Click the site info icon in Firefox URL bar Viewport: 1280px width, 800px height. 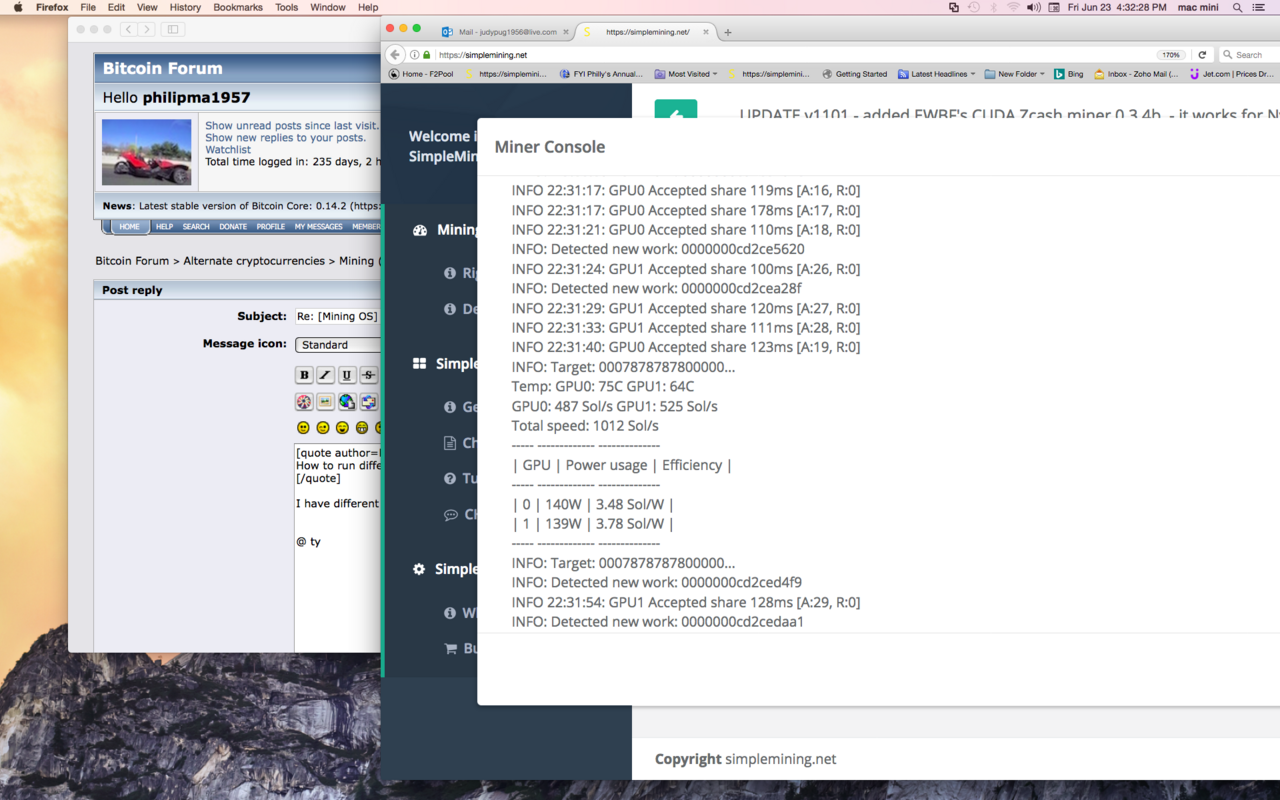tap(414, 55)
